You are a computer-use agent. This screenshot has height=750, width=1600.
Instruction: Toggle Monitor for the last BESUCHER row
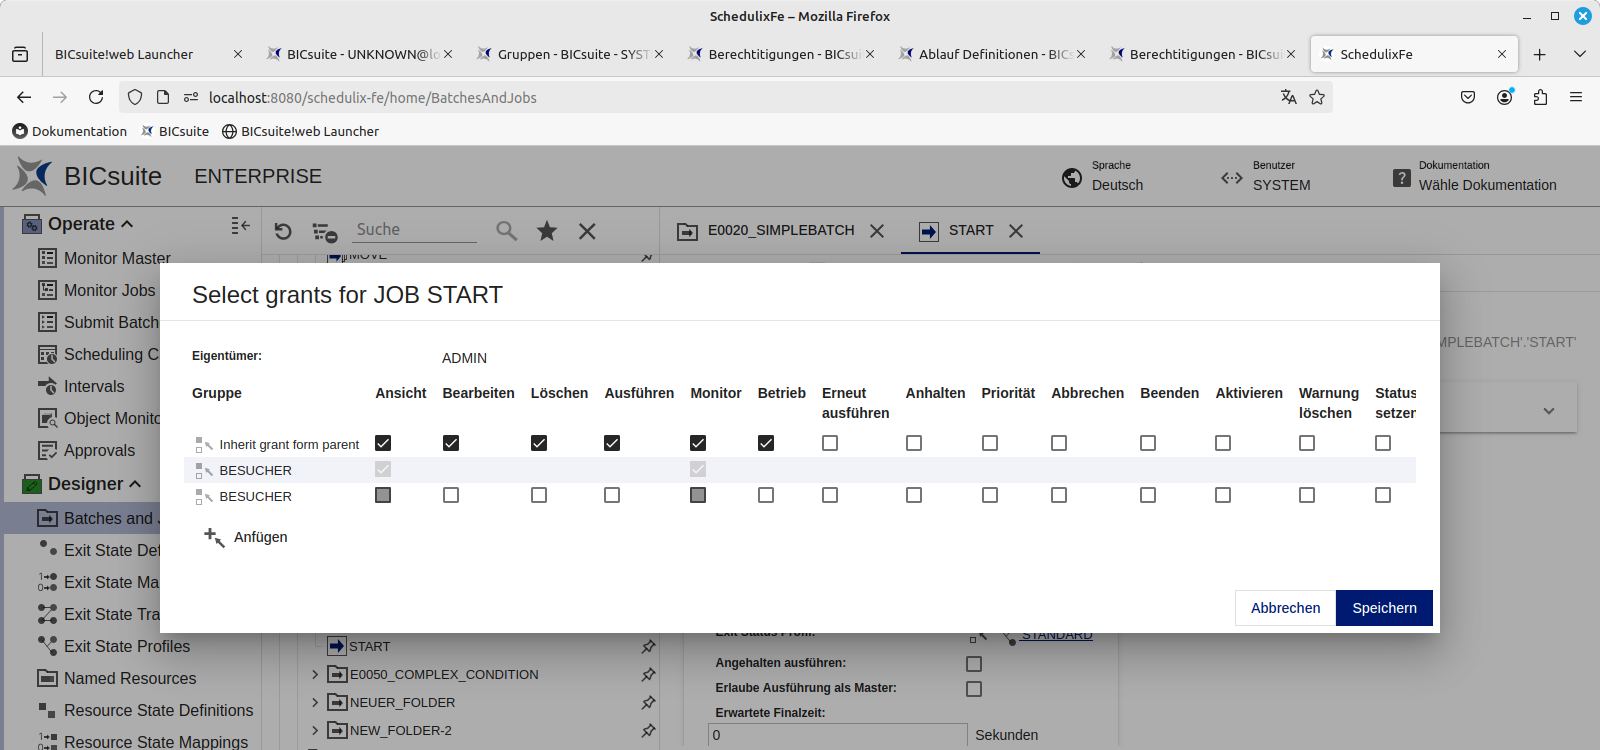(x=698, y=495)
